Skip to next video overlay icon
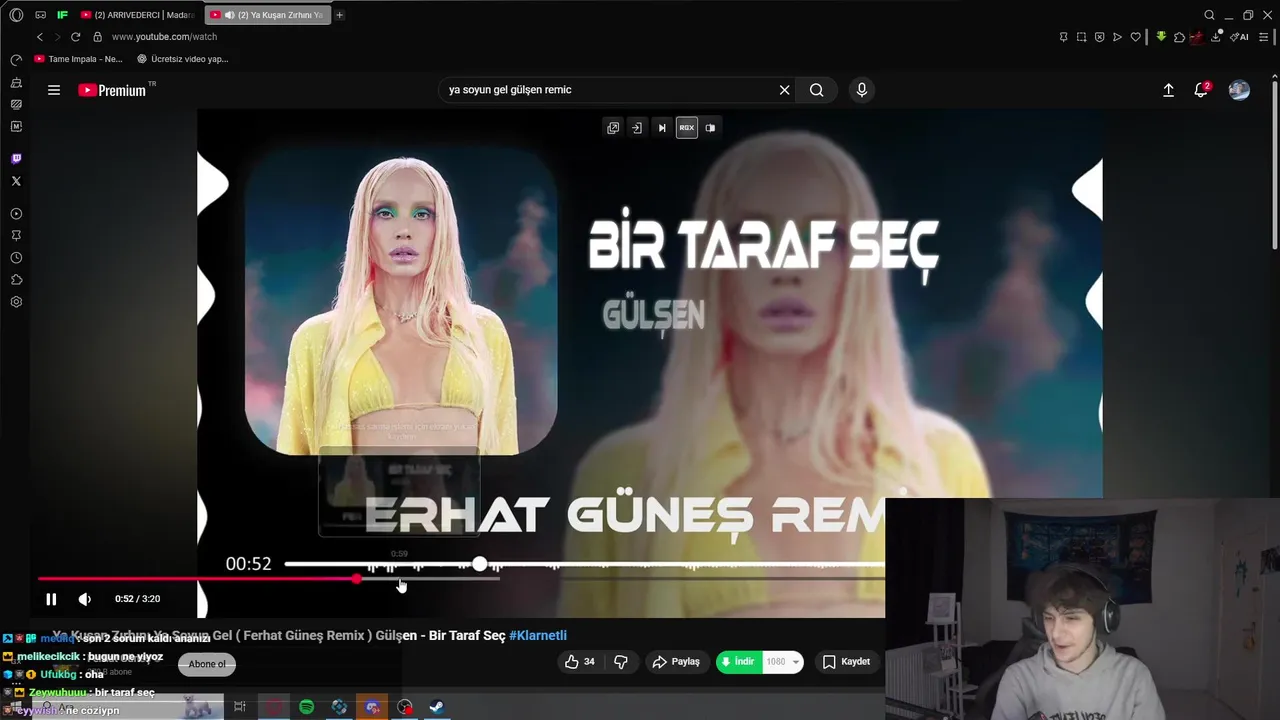1280x720 pixels. (x=661, y=128)
